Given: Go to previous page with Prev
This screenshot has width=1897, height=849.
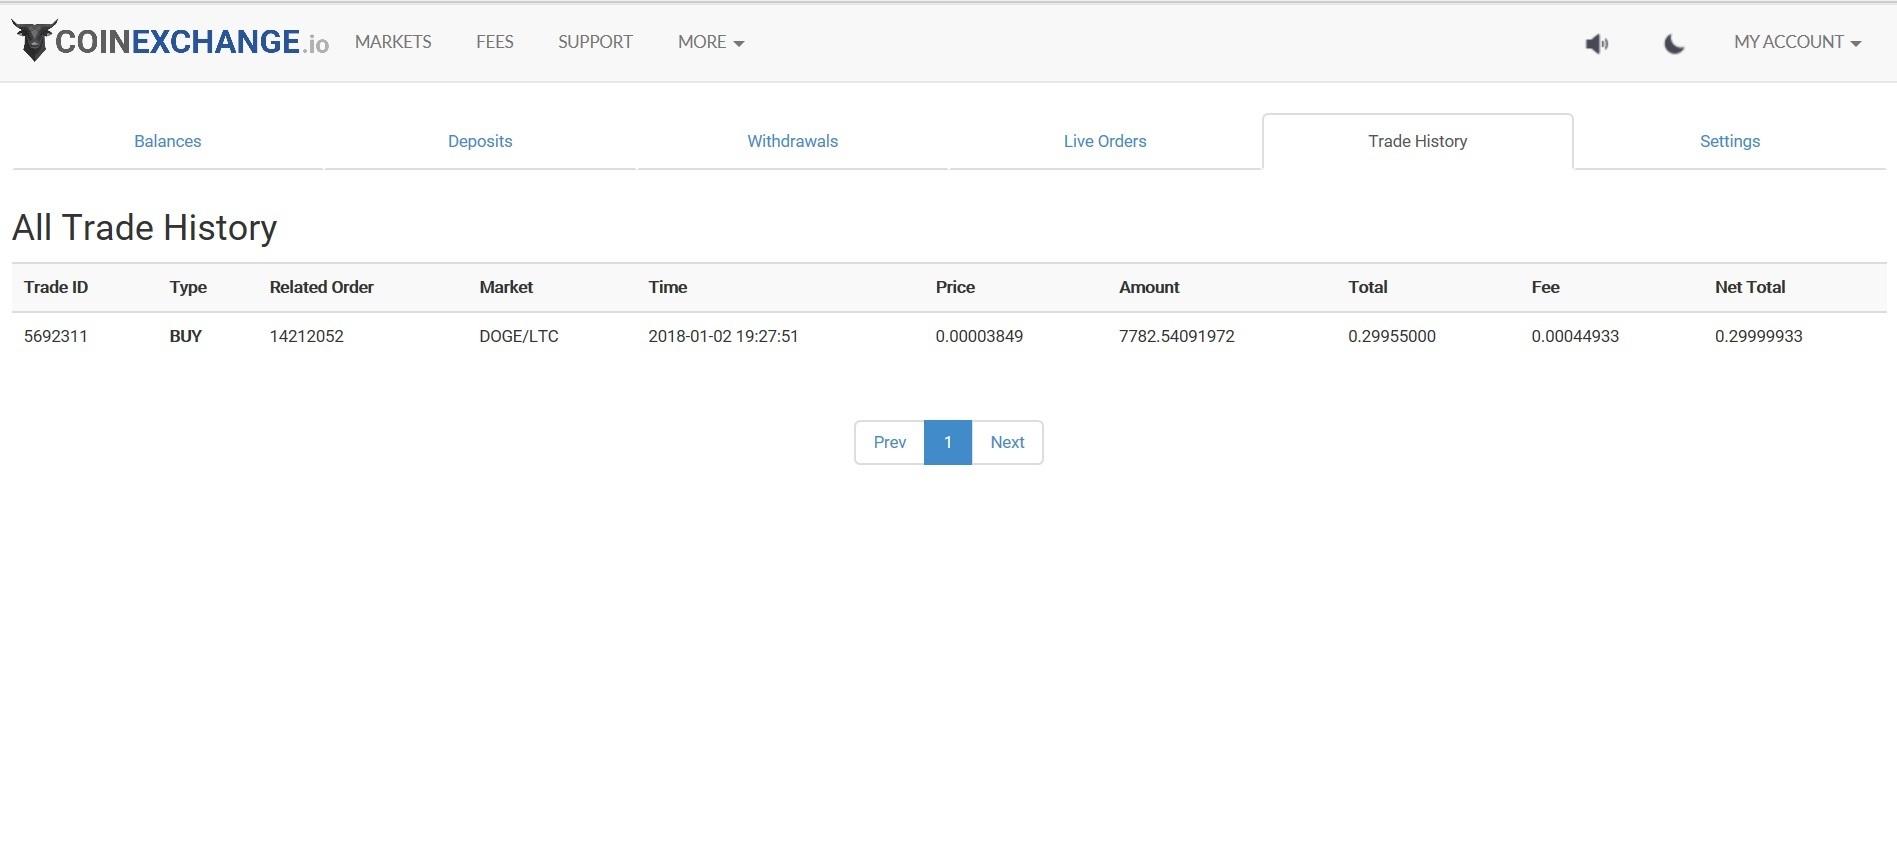Looking at the screenshot, I should tap(890, 442).
